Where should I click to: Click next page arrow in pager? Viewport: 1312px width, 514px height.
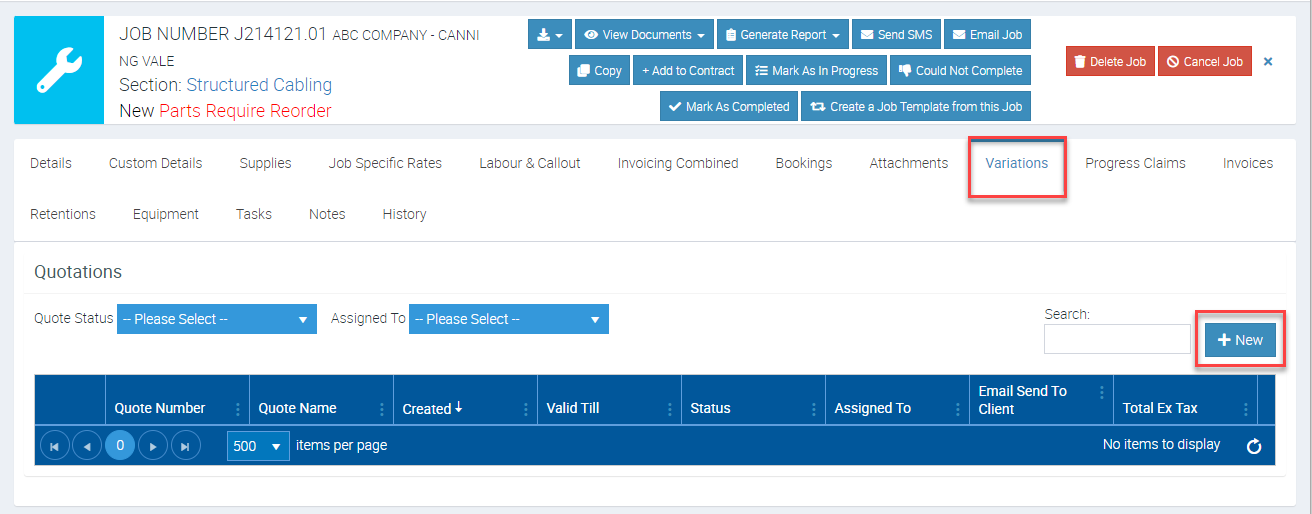153,446
